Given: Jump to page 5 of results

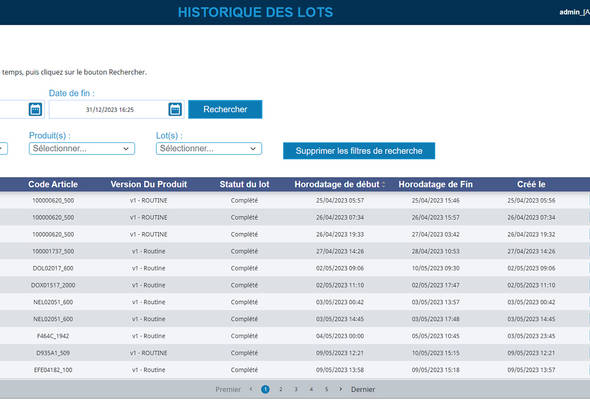Looking at the screenshot, I should tap(326, 389).
